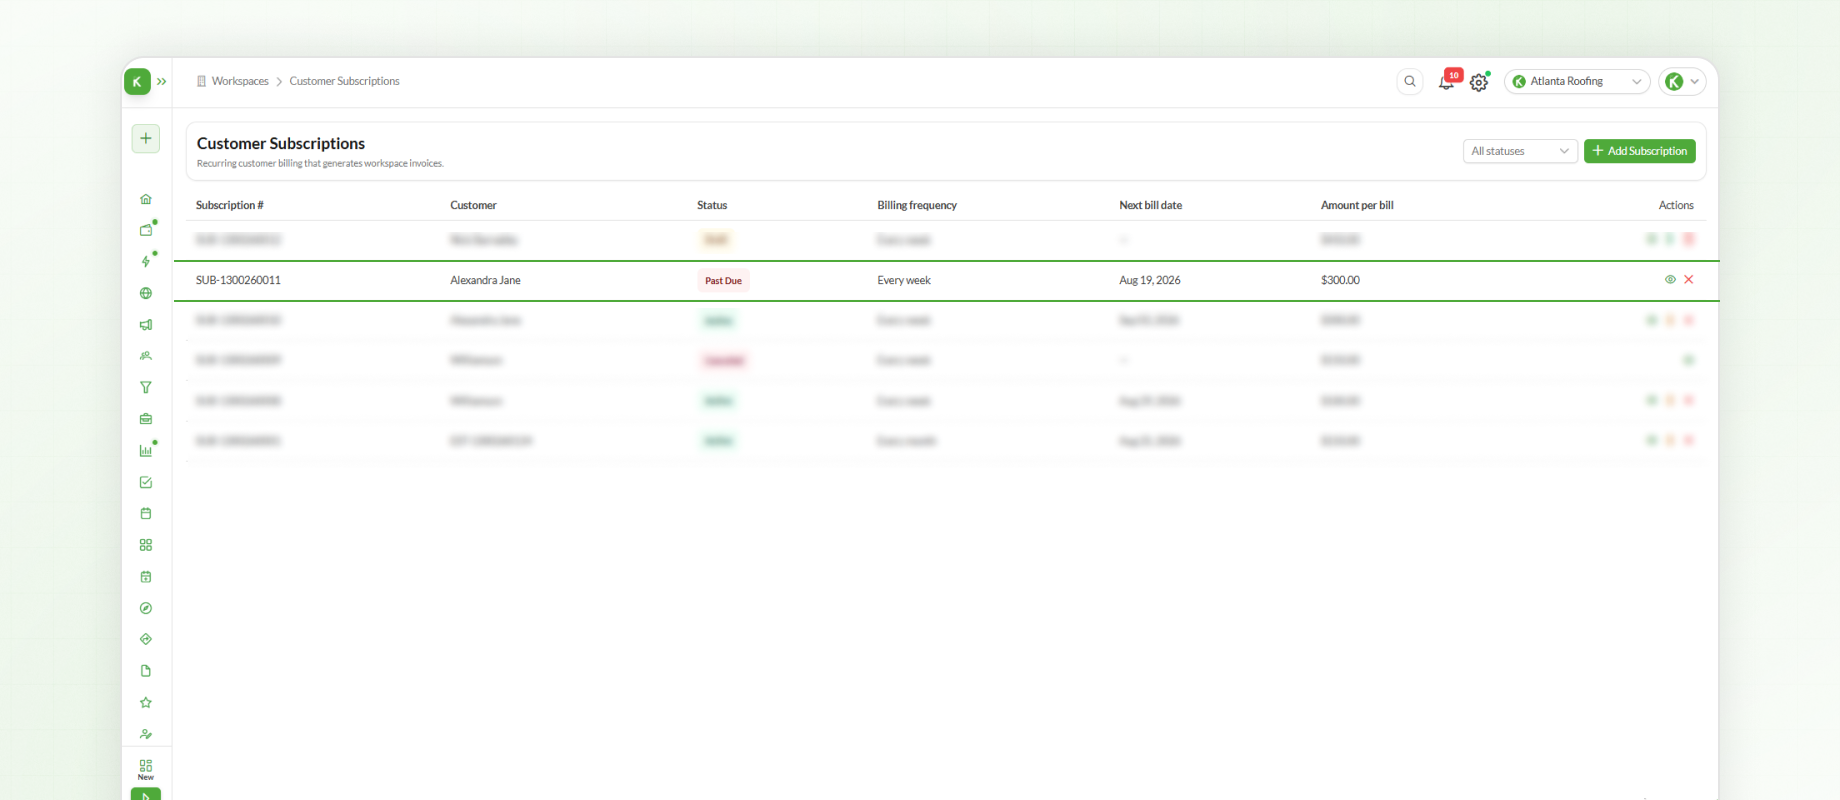Click the Every week billing frequency cell
The image size is (1840, 800).
point(904,280)
